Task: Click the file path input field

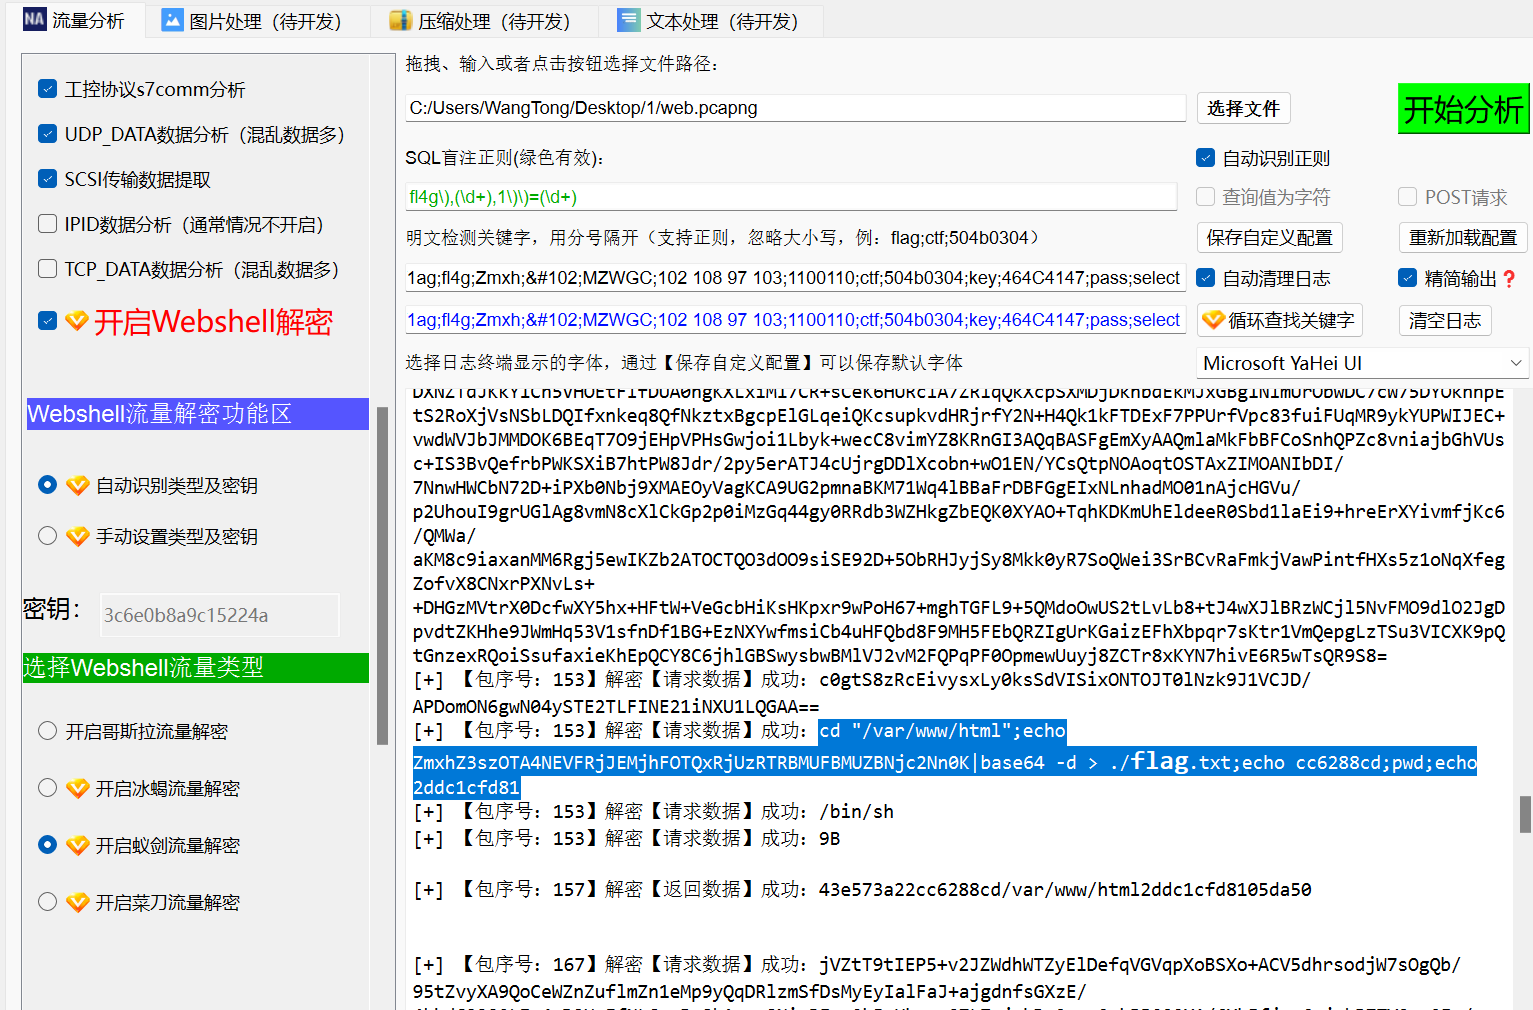Action: 795,108
